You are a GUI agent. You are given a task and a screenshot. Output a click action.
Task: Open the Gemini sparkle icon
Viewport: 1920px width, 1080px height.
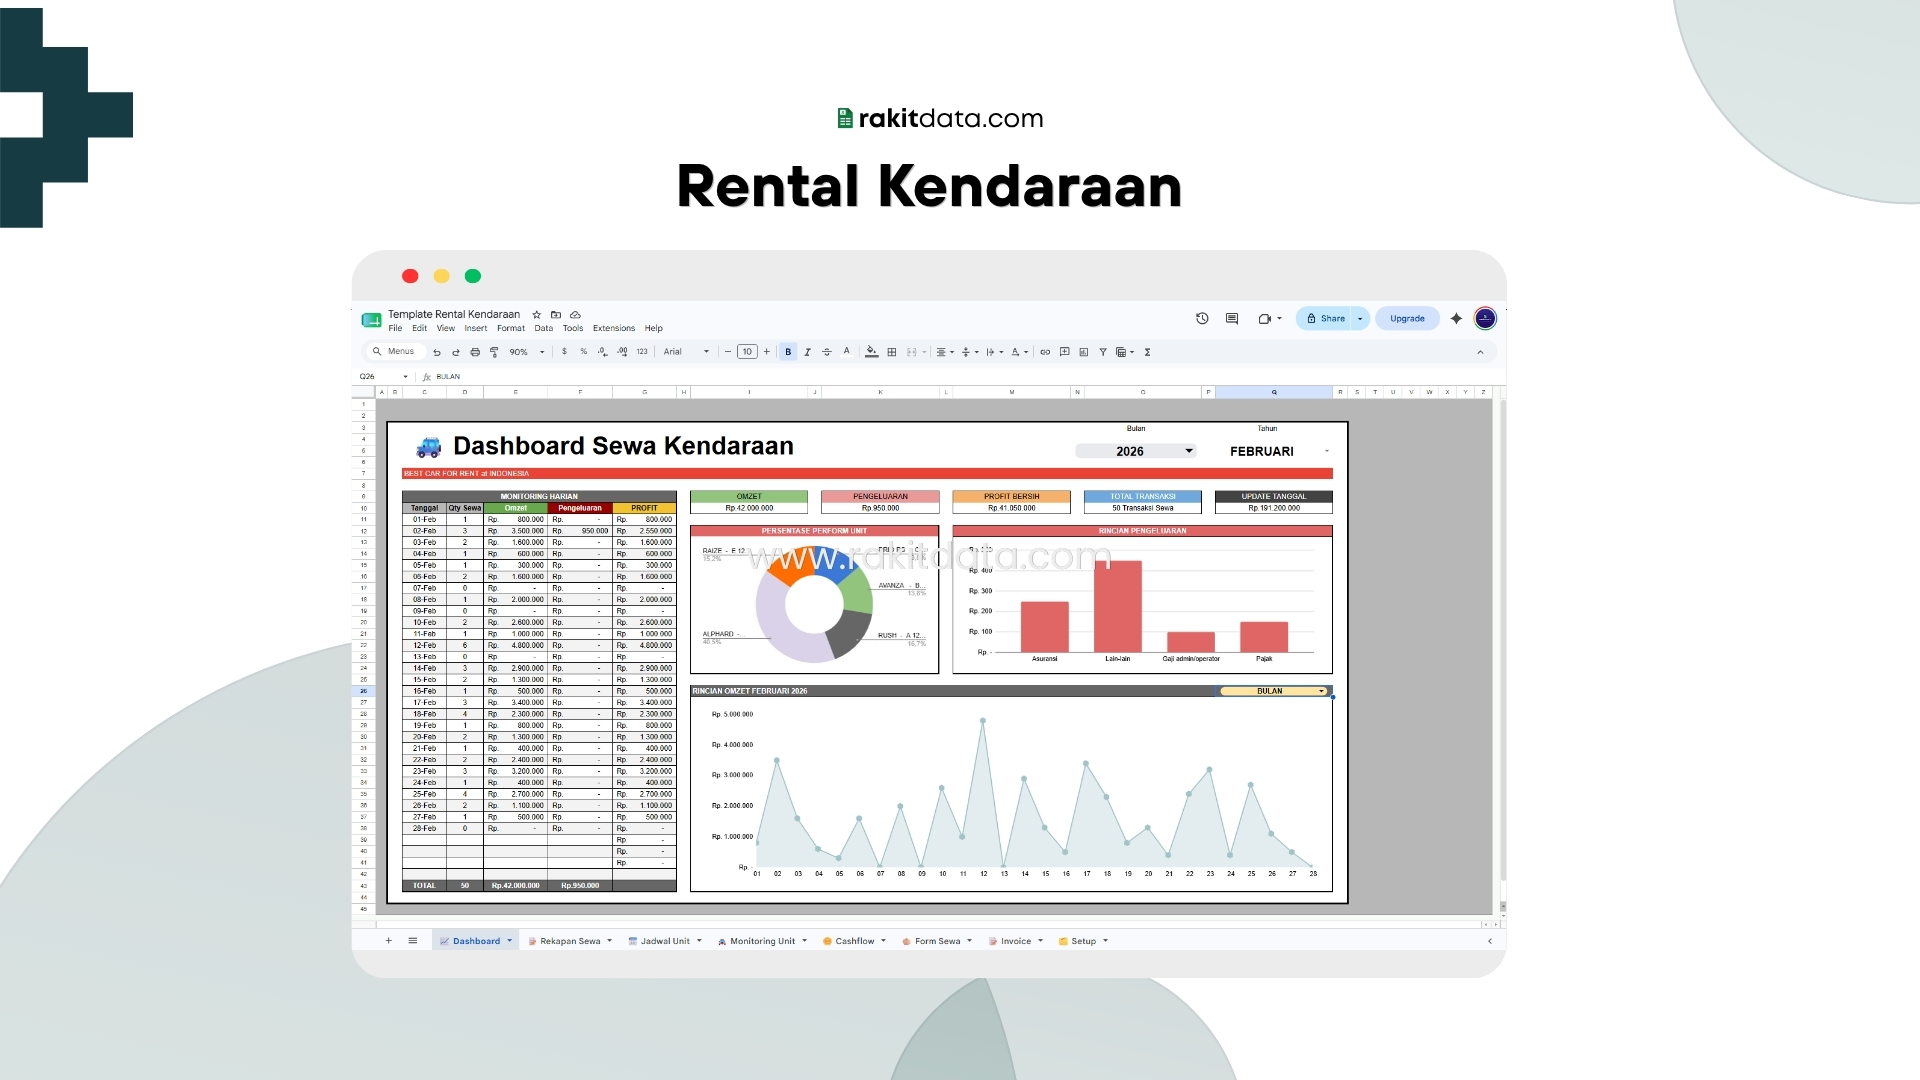1456,318
